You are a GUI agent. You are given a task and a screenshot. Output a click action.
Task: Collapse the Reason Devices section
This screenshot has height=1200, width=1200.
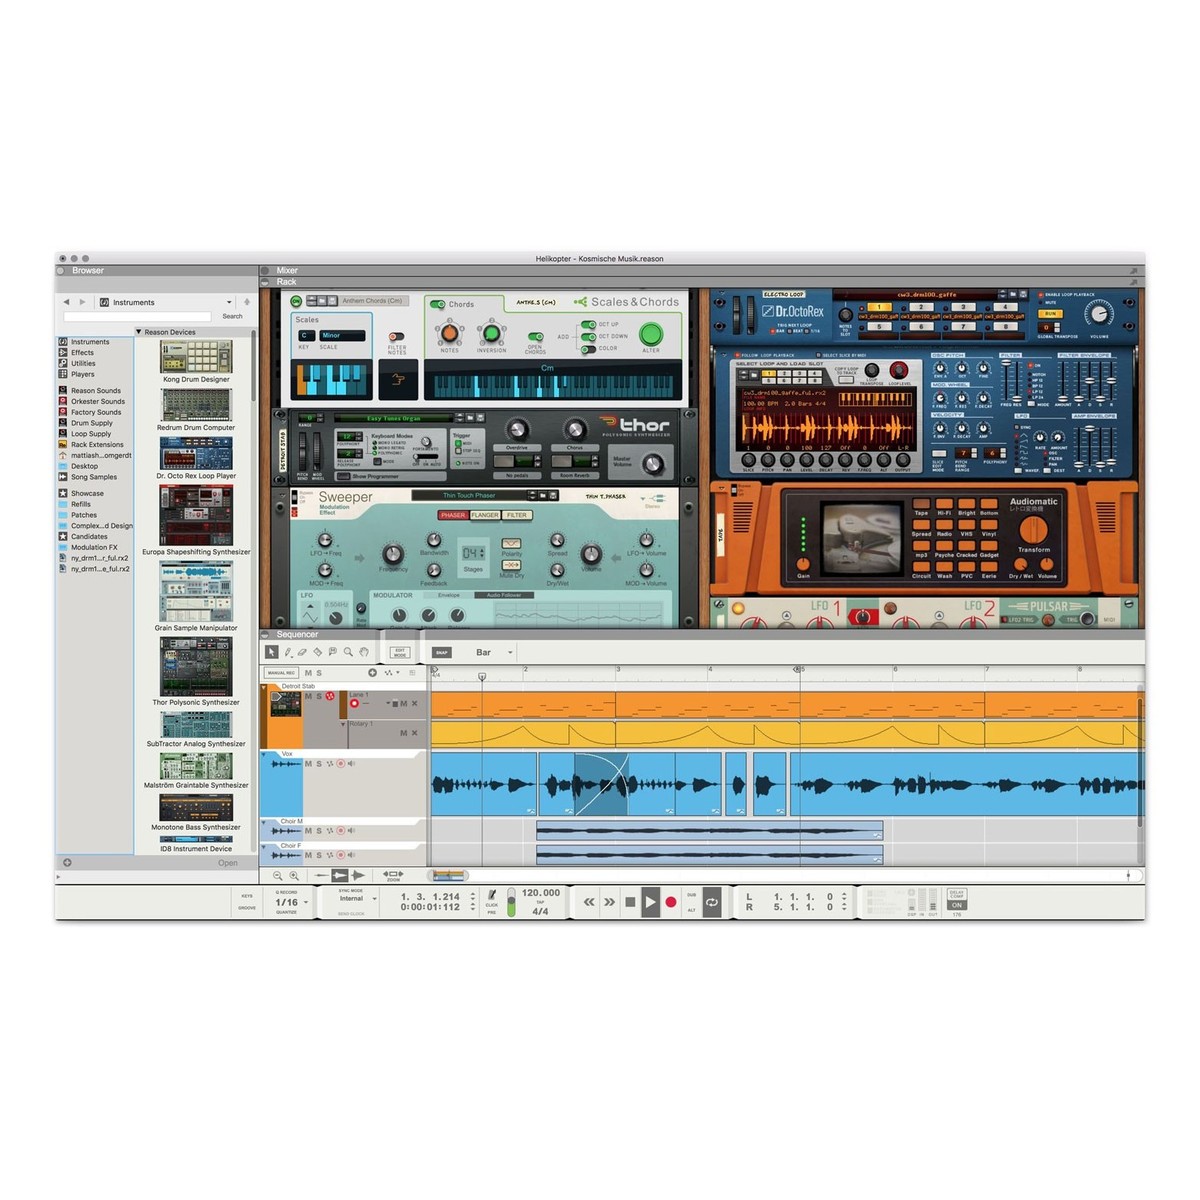139,332
